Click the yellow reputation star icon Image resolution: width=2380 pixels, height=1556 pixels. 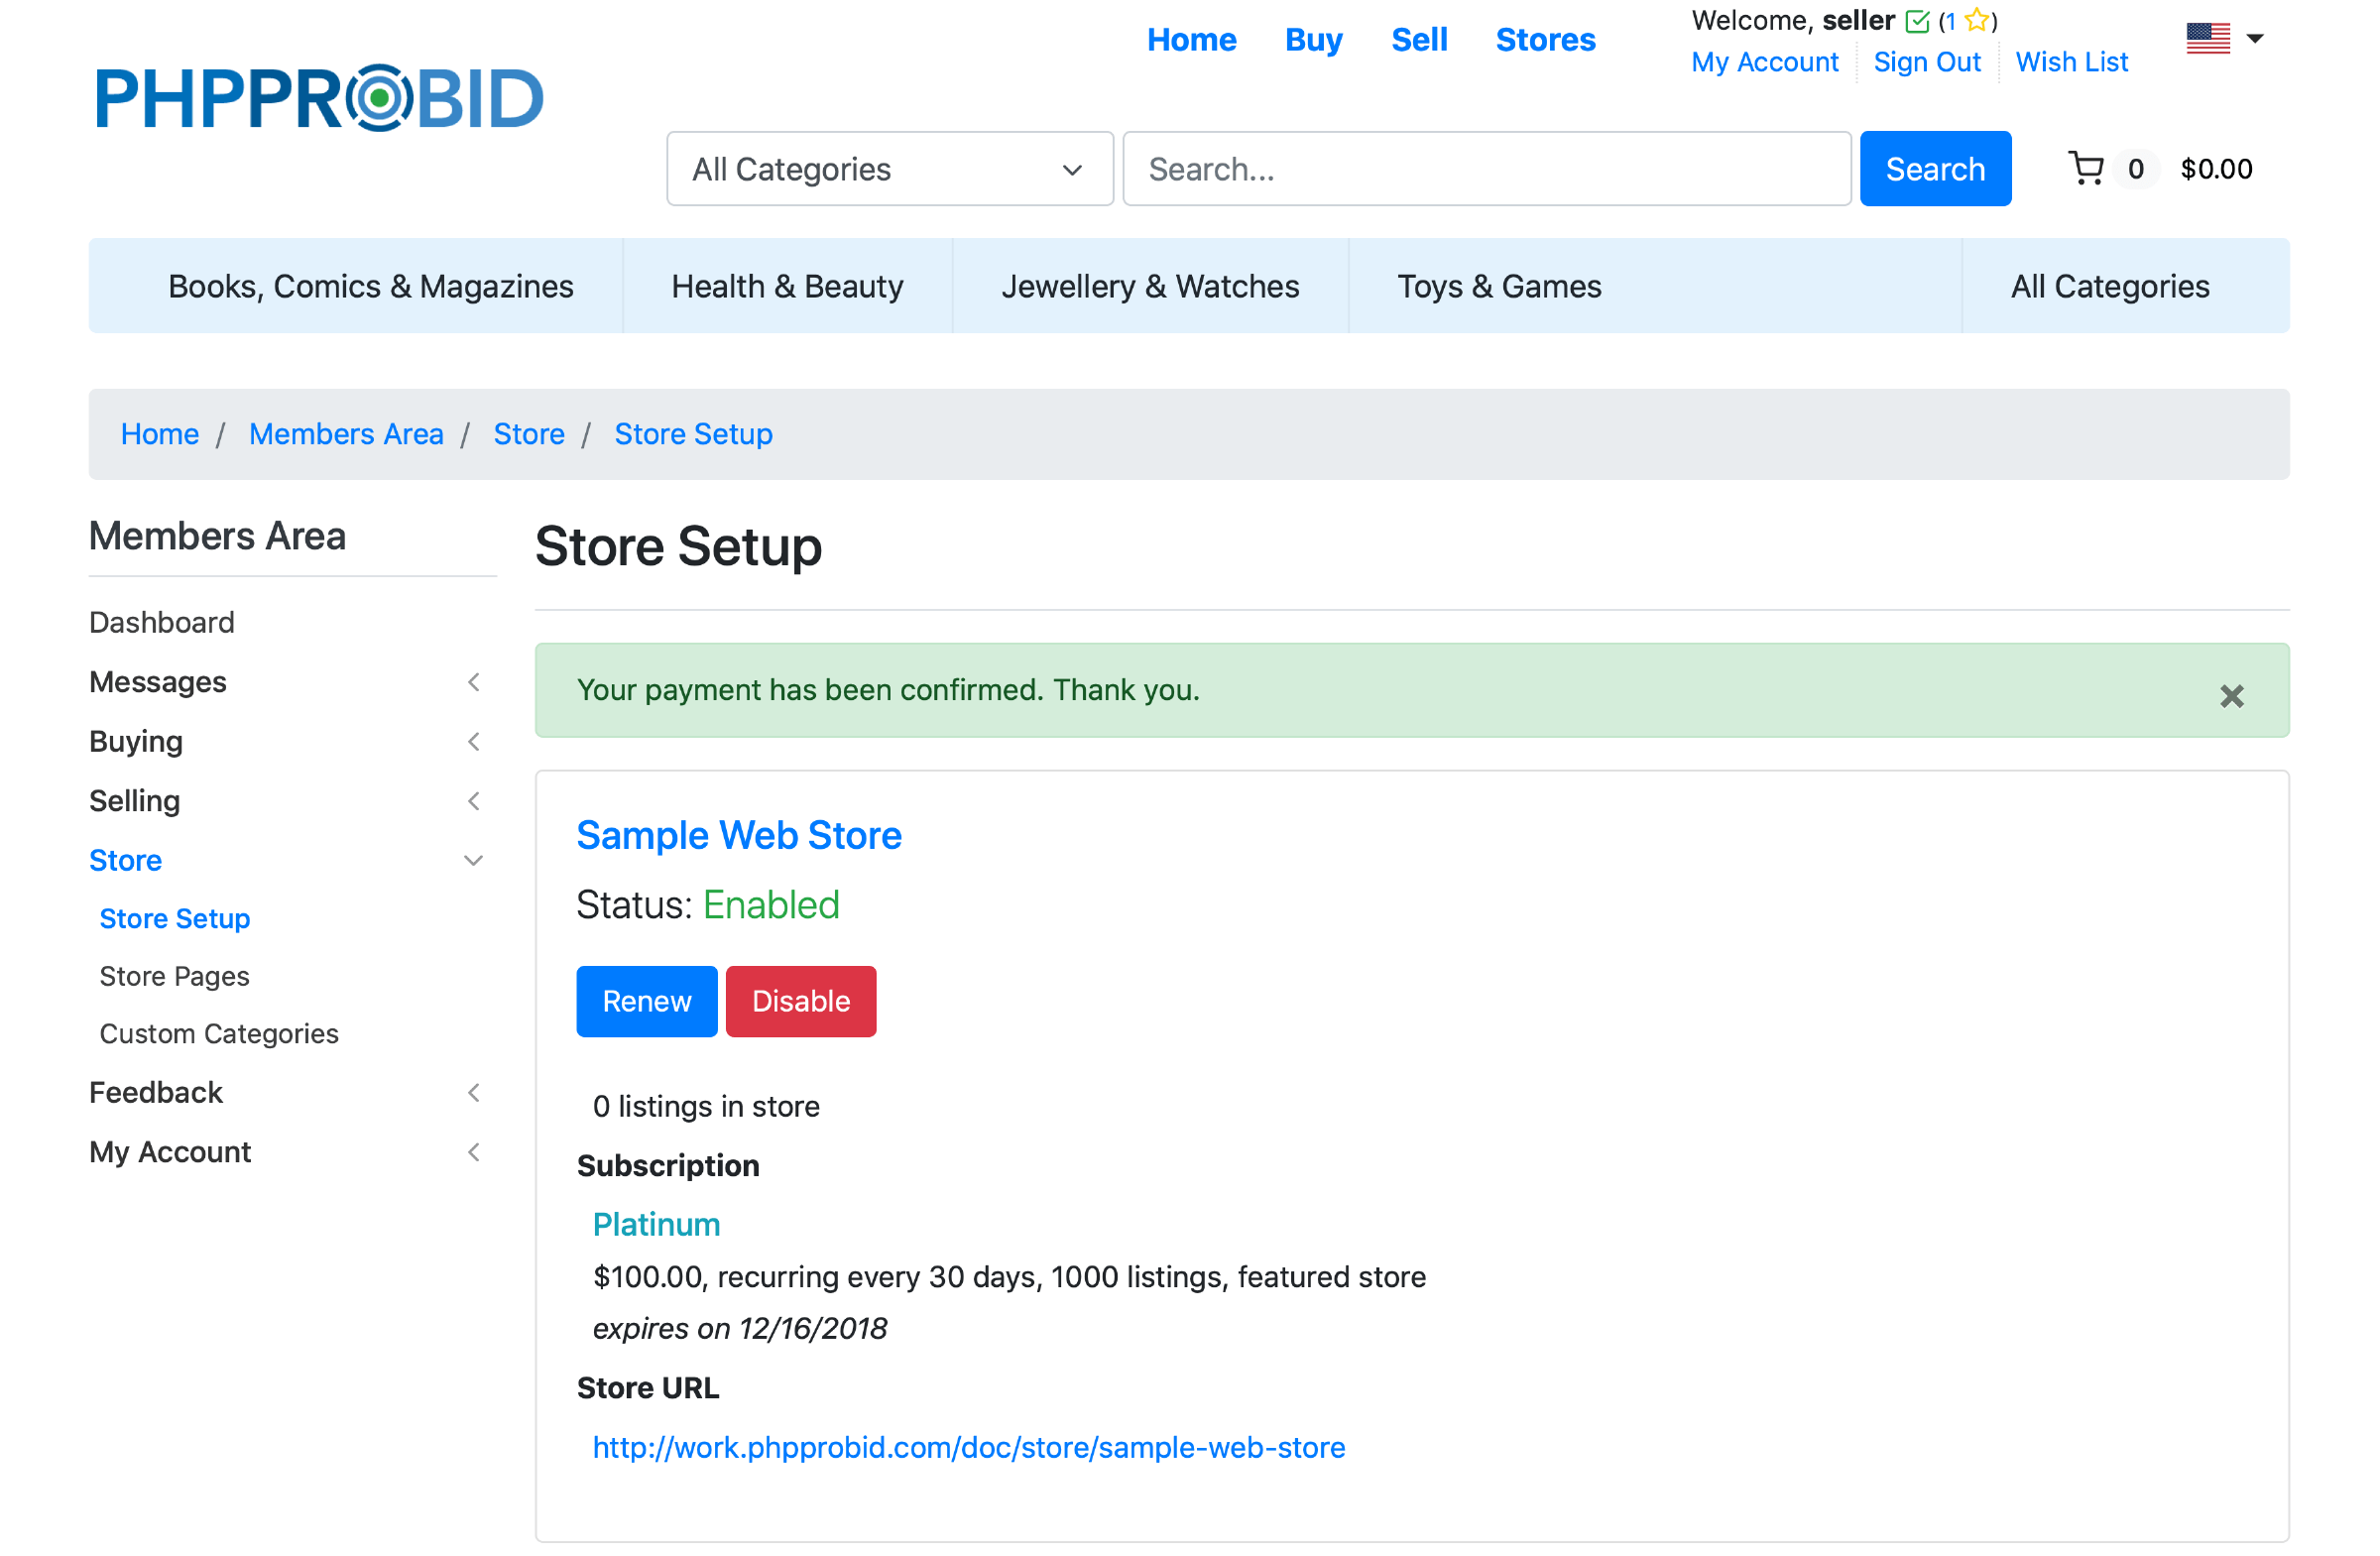pyautogui.click(x=1976, y=20)
